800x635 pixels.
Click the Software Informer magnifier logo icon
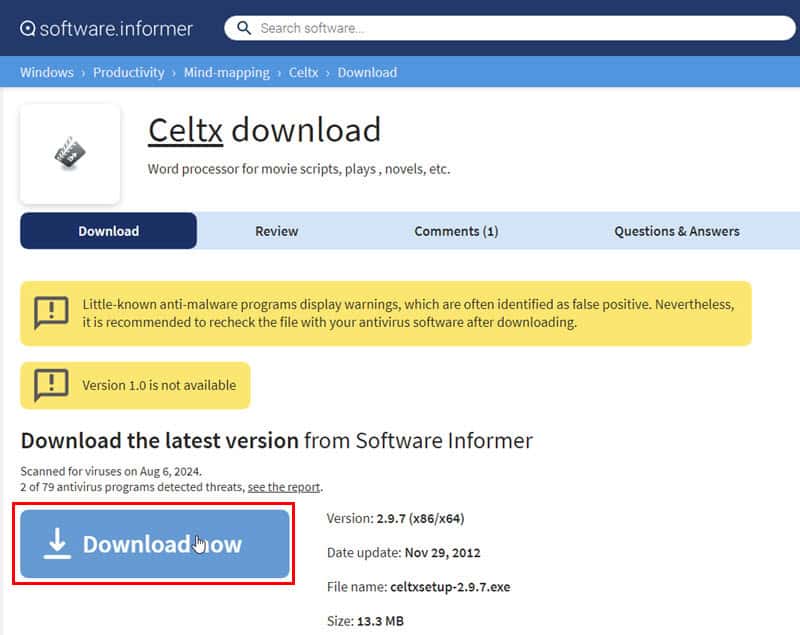(x=28, y=28)
